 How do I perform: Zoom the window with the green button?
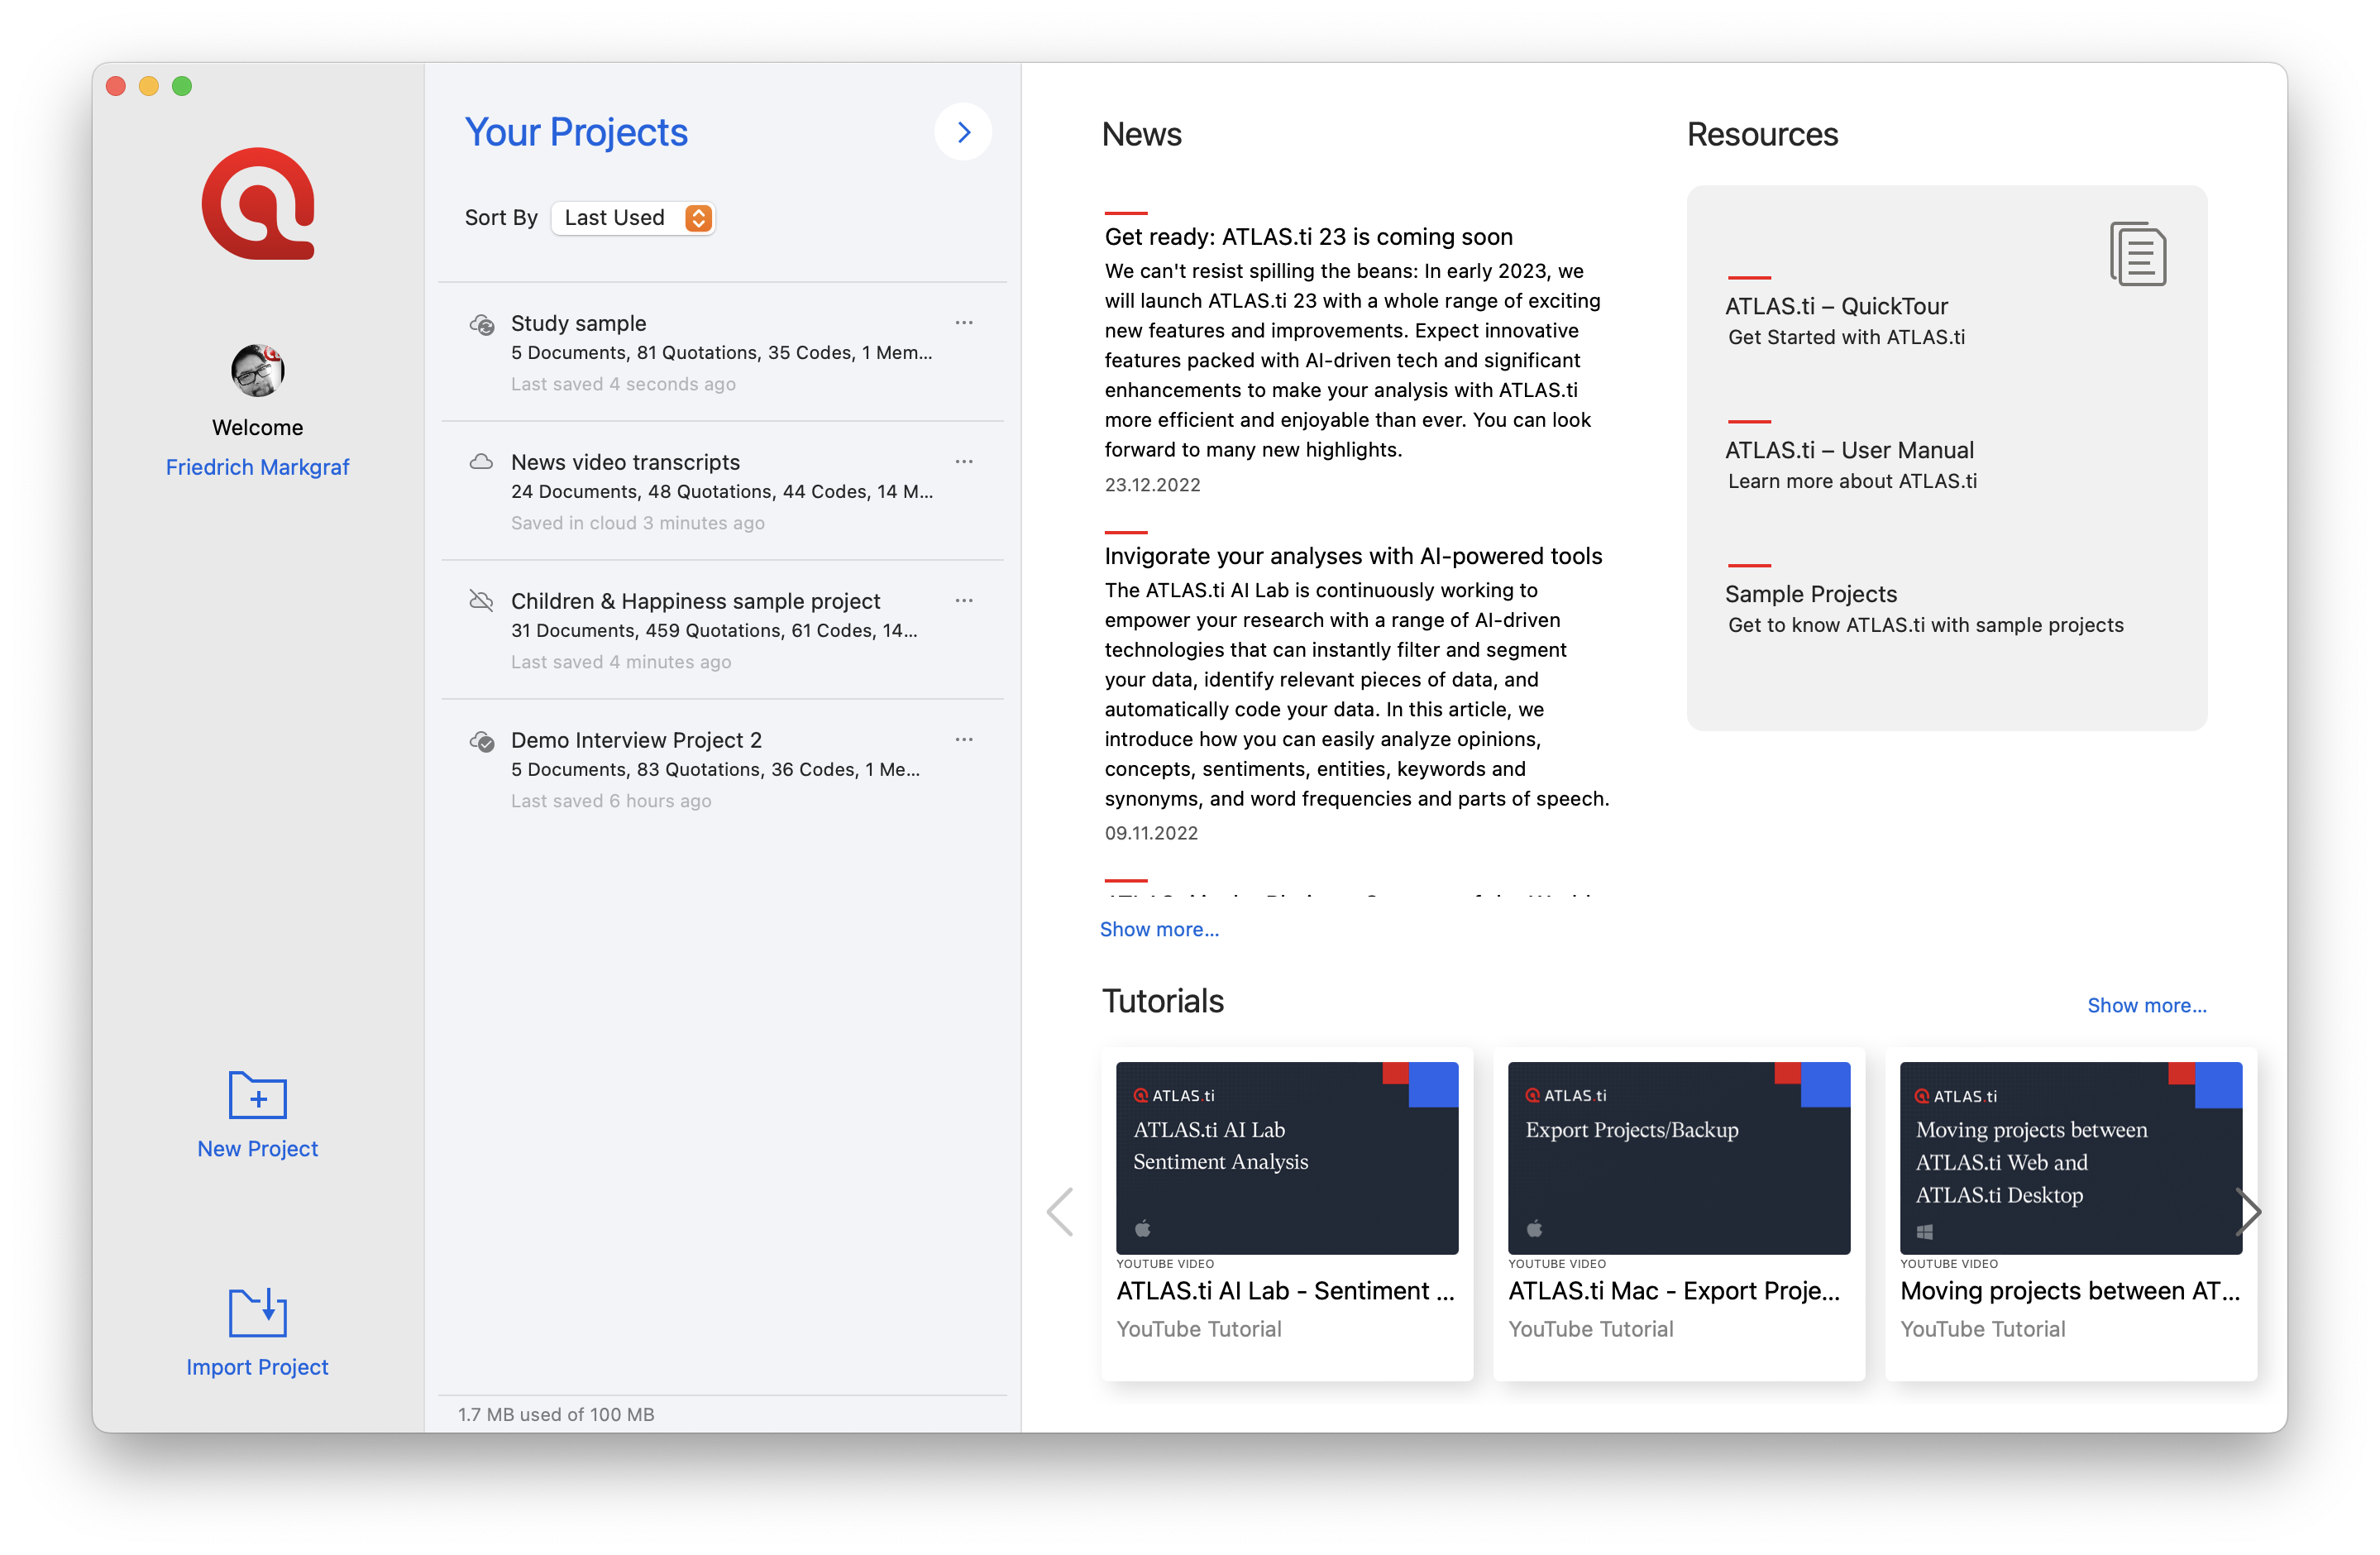point(182,86)
